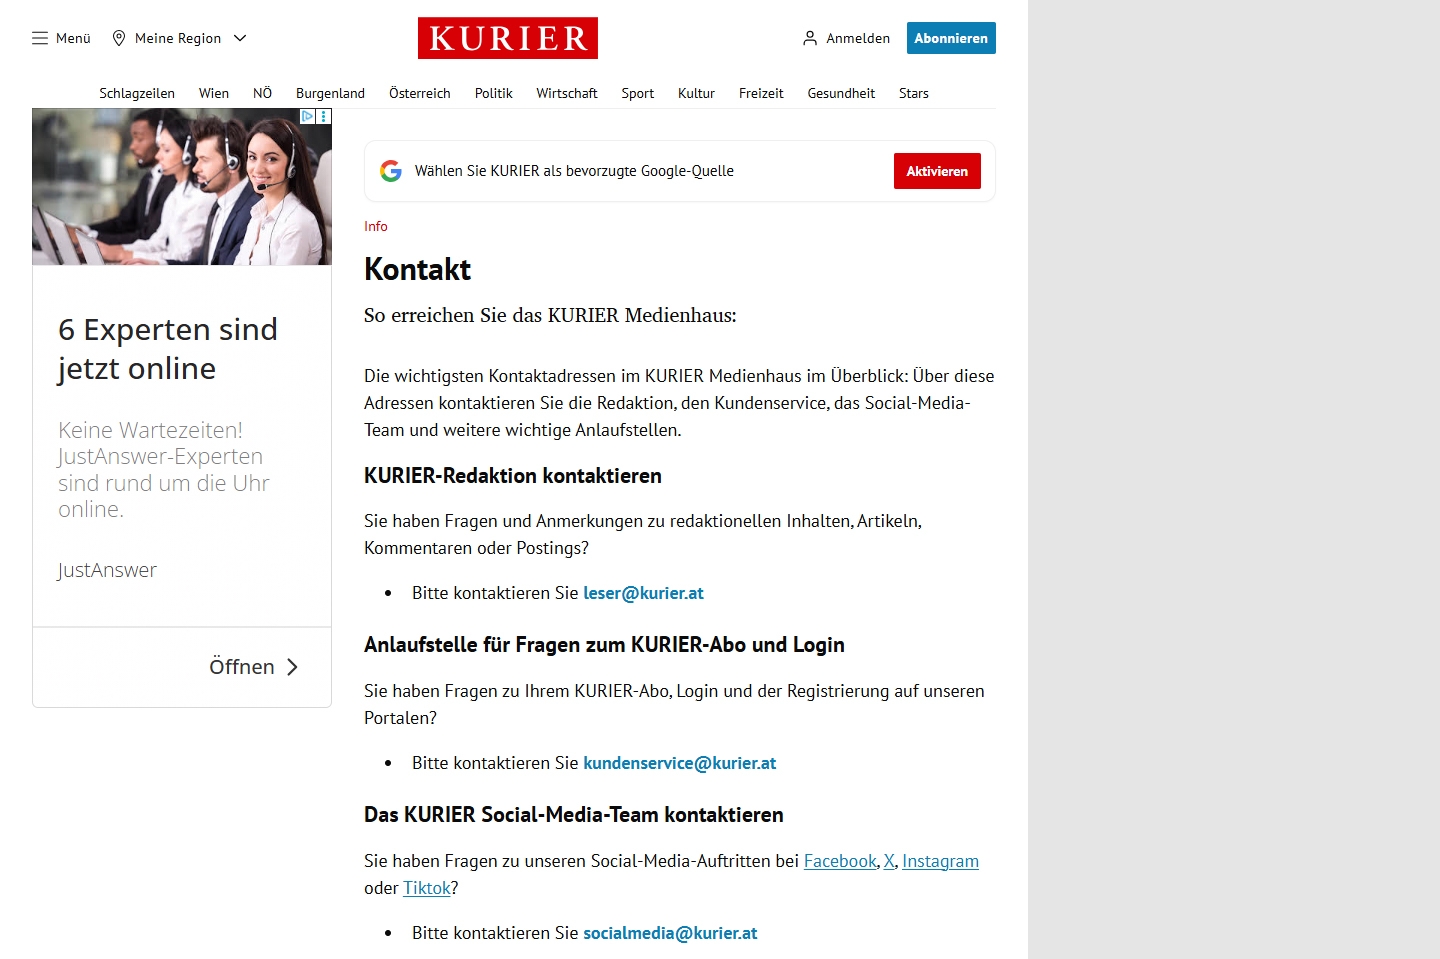Open the Kultur section
The height and width of the screenshot is (959, 1440).
[696, 93]
